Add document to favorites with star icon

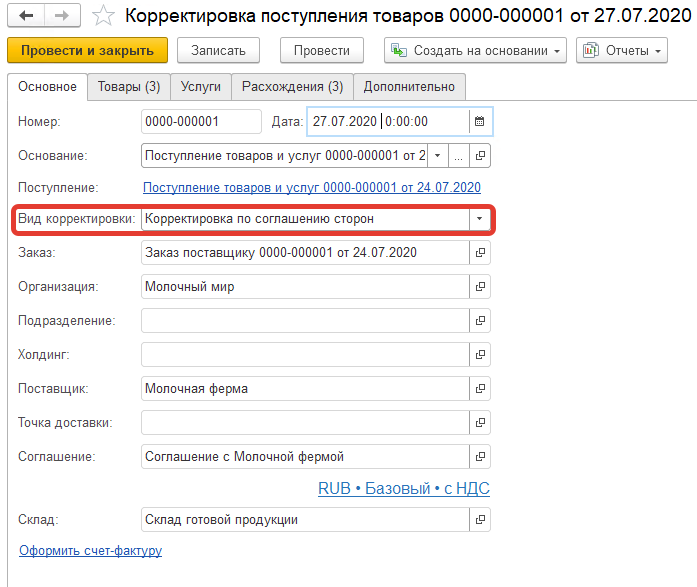102,16
